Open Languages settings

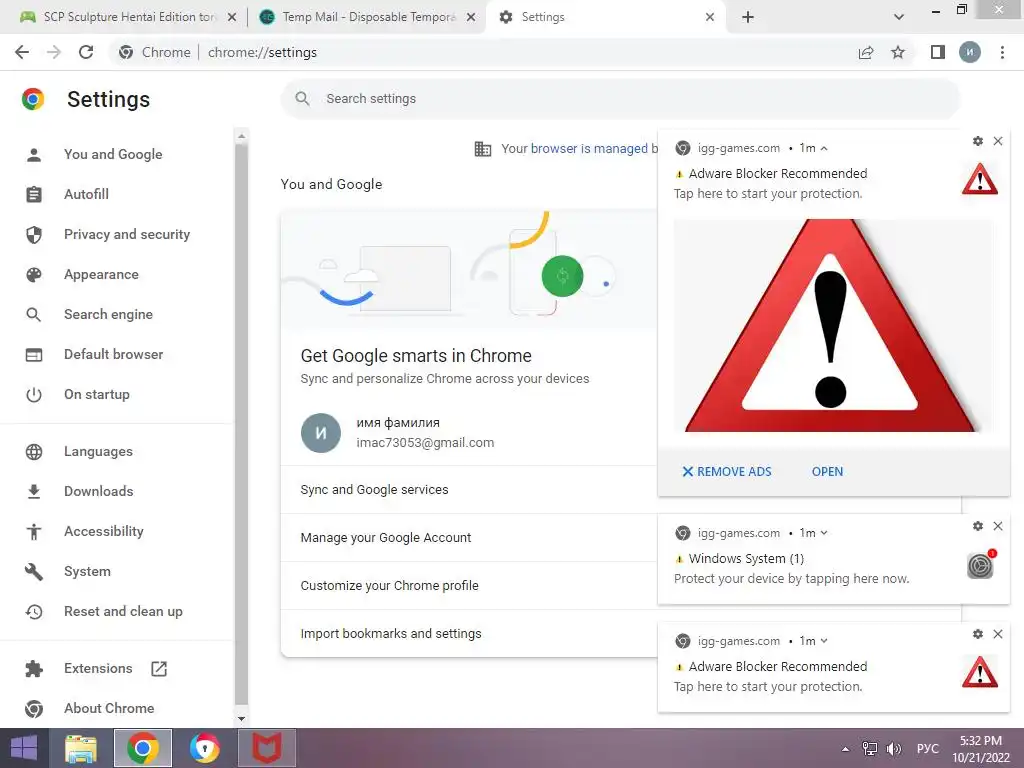[x=98, y=451]
